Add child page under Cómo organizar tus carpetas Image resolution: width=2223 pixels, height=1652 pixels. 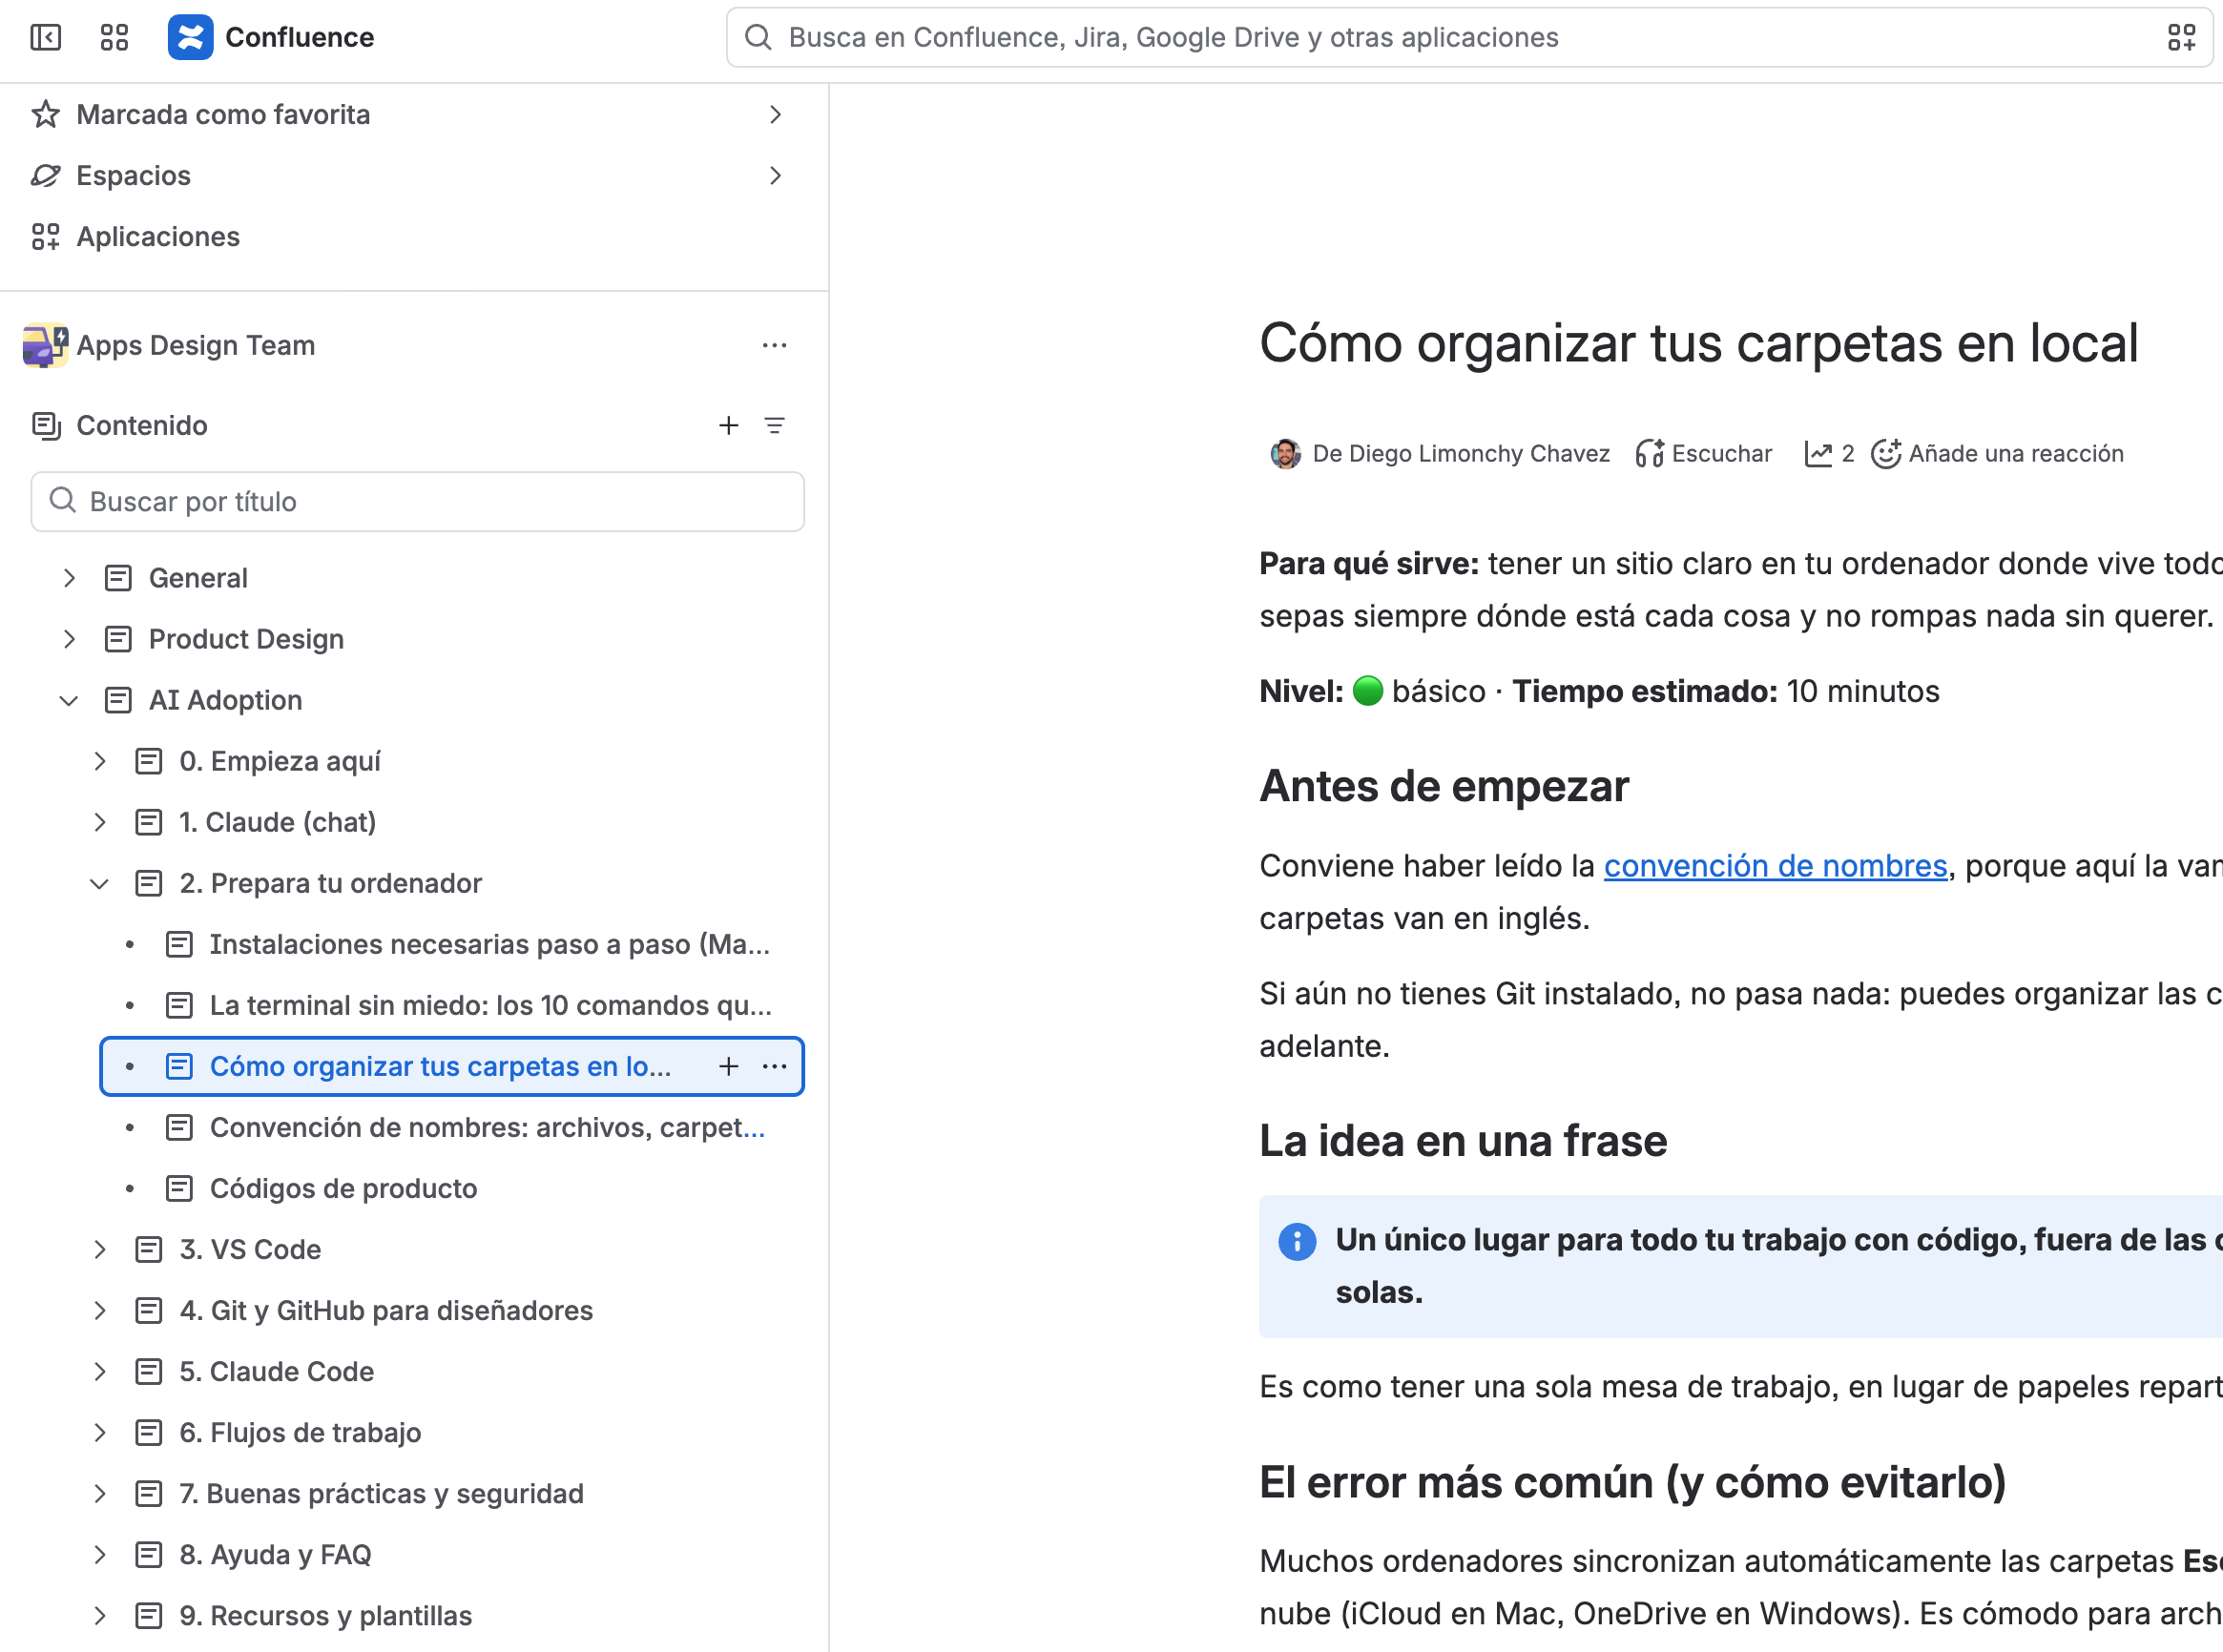point(728,1066)
